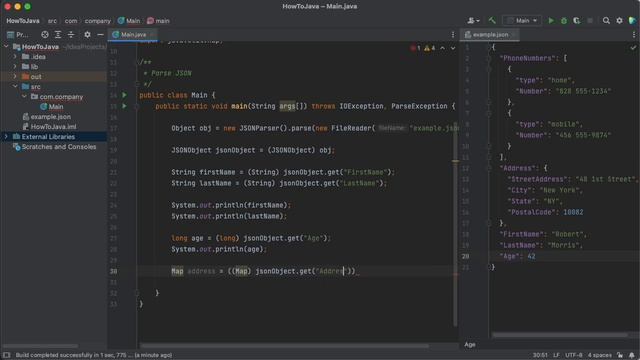Click the example.json horizontal scrollbar
640x360 pixels.
tap(560, 335)
